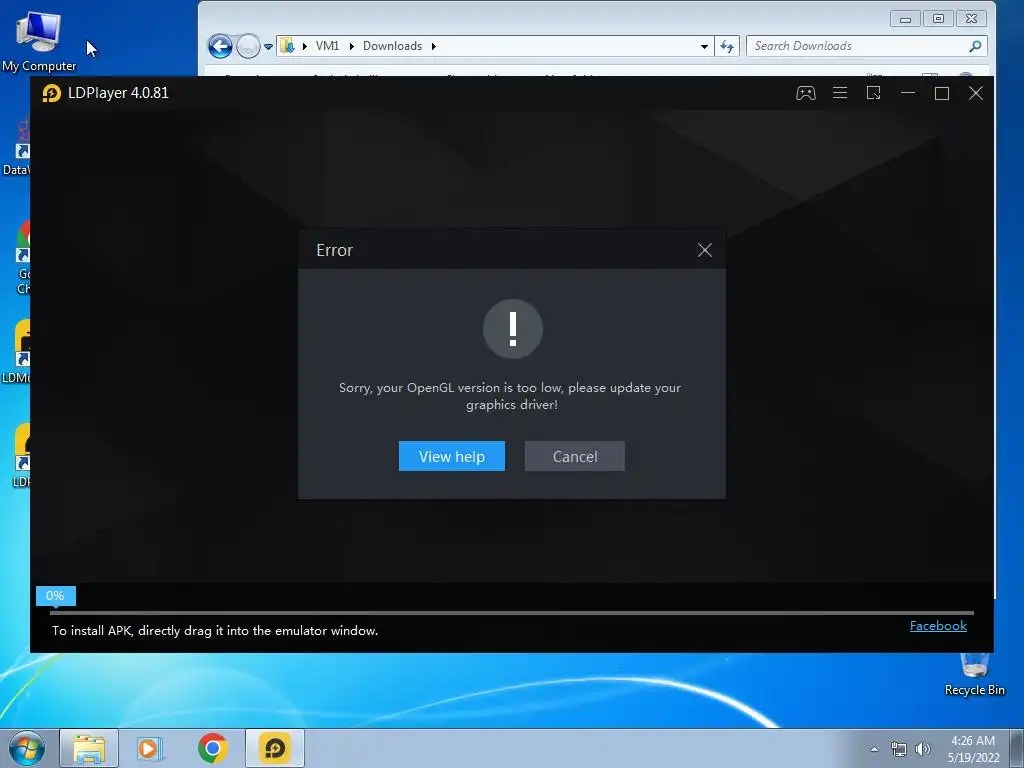Open Google Chrome from taskbar

(212, 748)
